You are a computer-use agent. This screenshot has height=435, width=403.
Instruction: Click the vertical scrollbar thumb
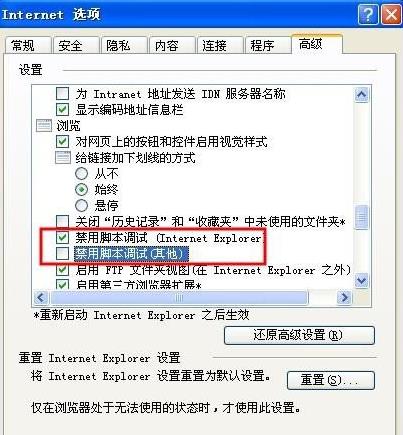[361, 217]
